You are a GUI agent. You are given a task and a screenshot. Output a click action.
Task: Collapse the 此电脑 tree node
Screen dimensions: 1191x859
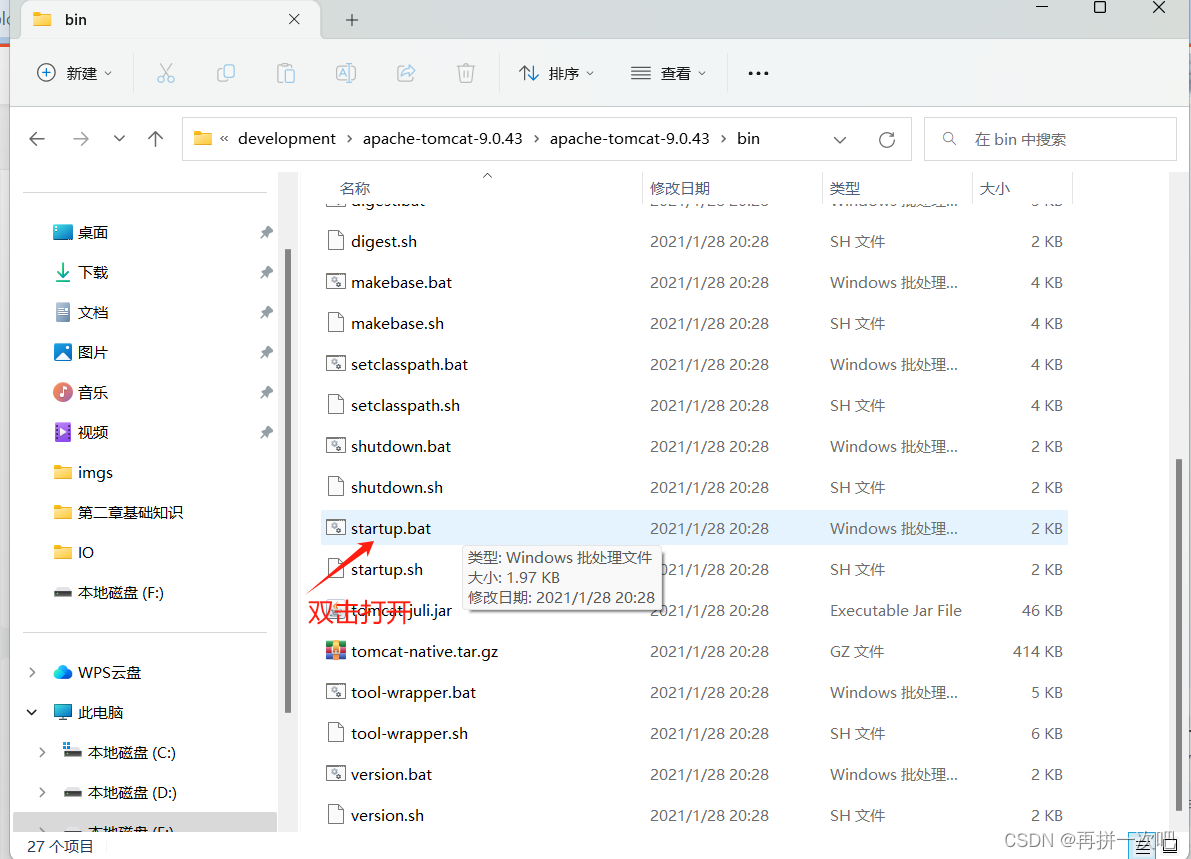coord(32,712)
